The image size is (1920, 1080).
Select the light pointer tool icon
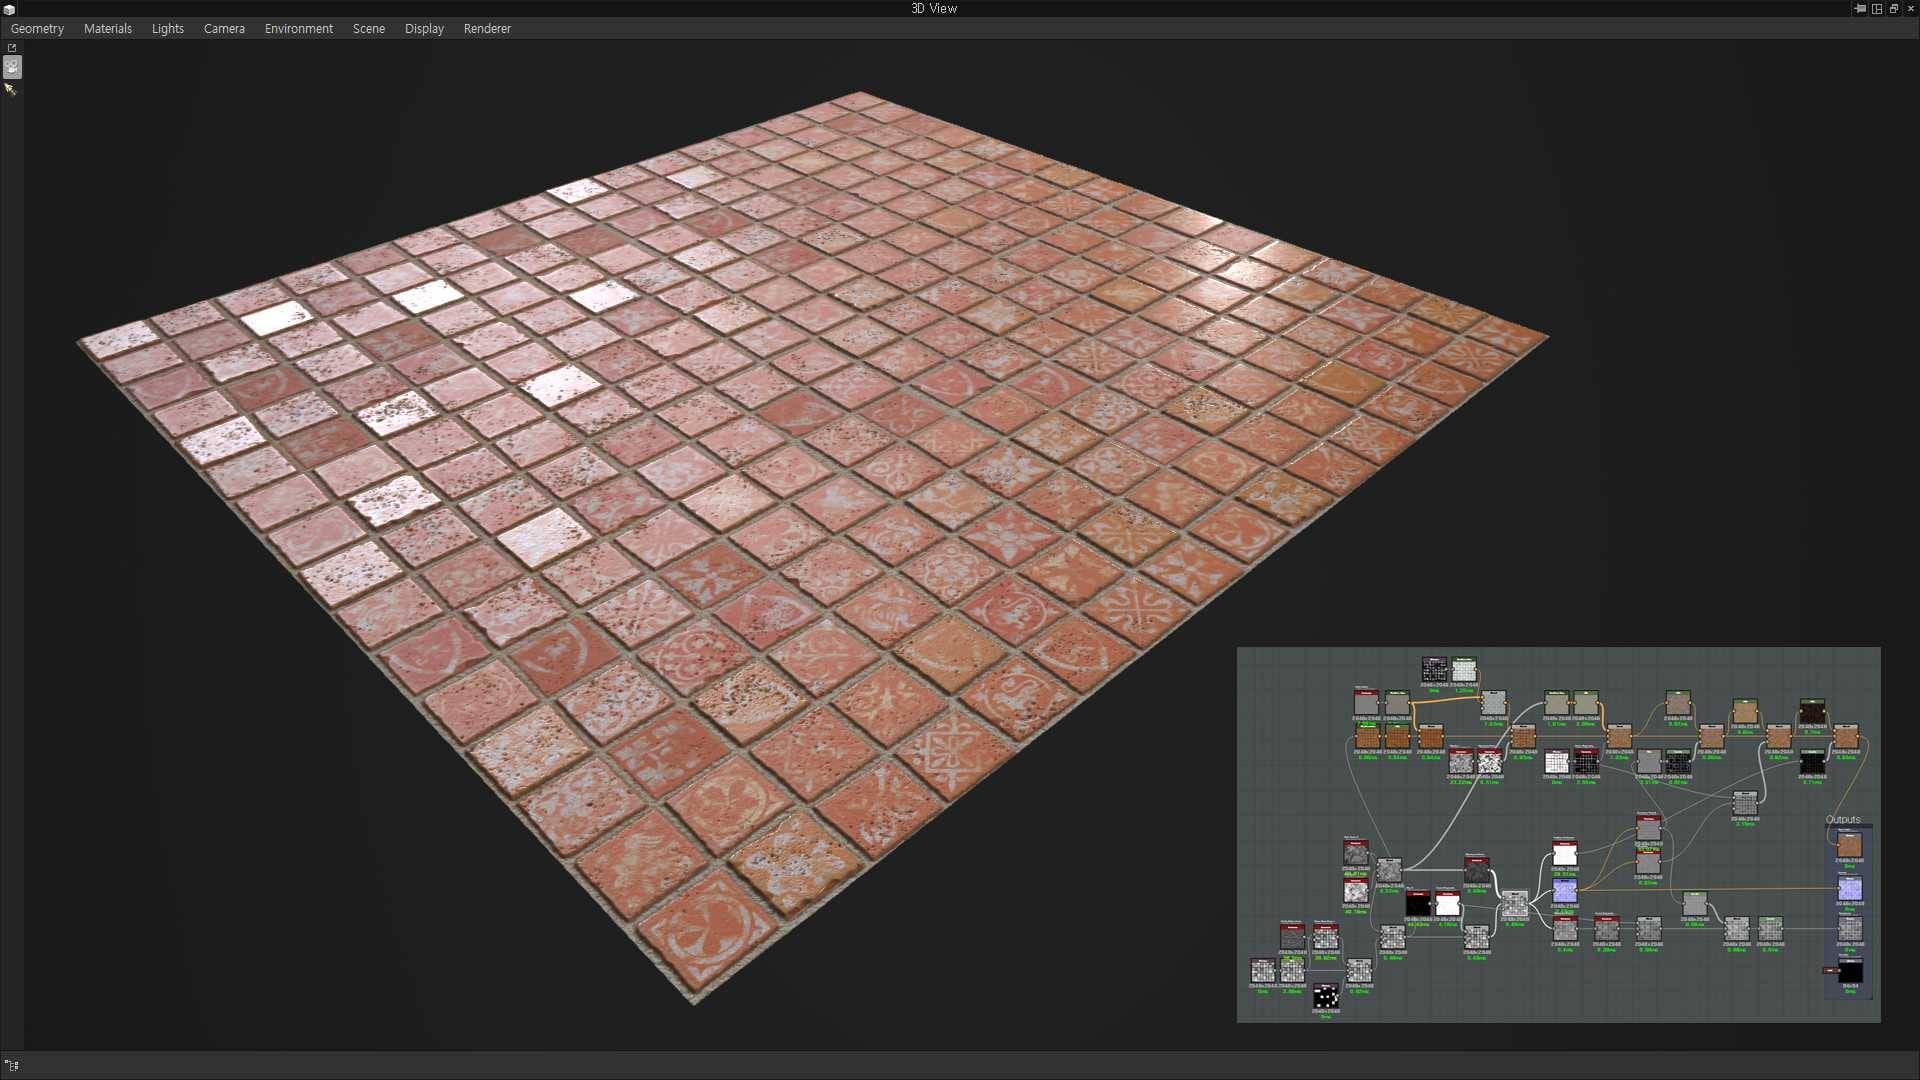(x=11, y=89)
